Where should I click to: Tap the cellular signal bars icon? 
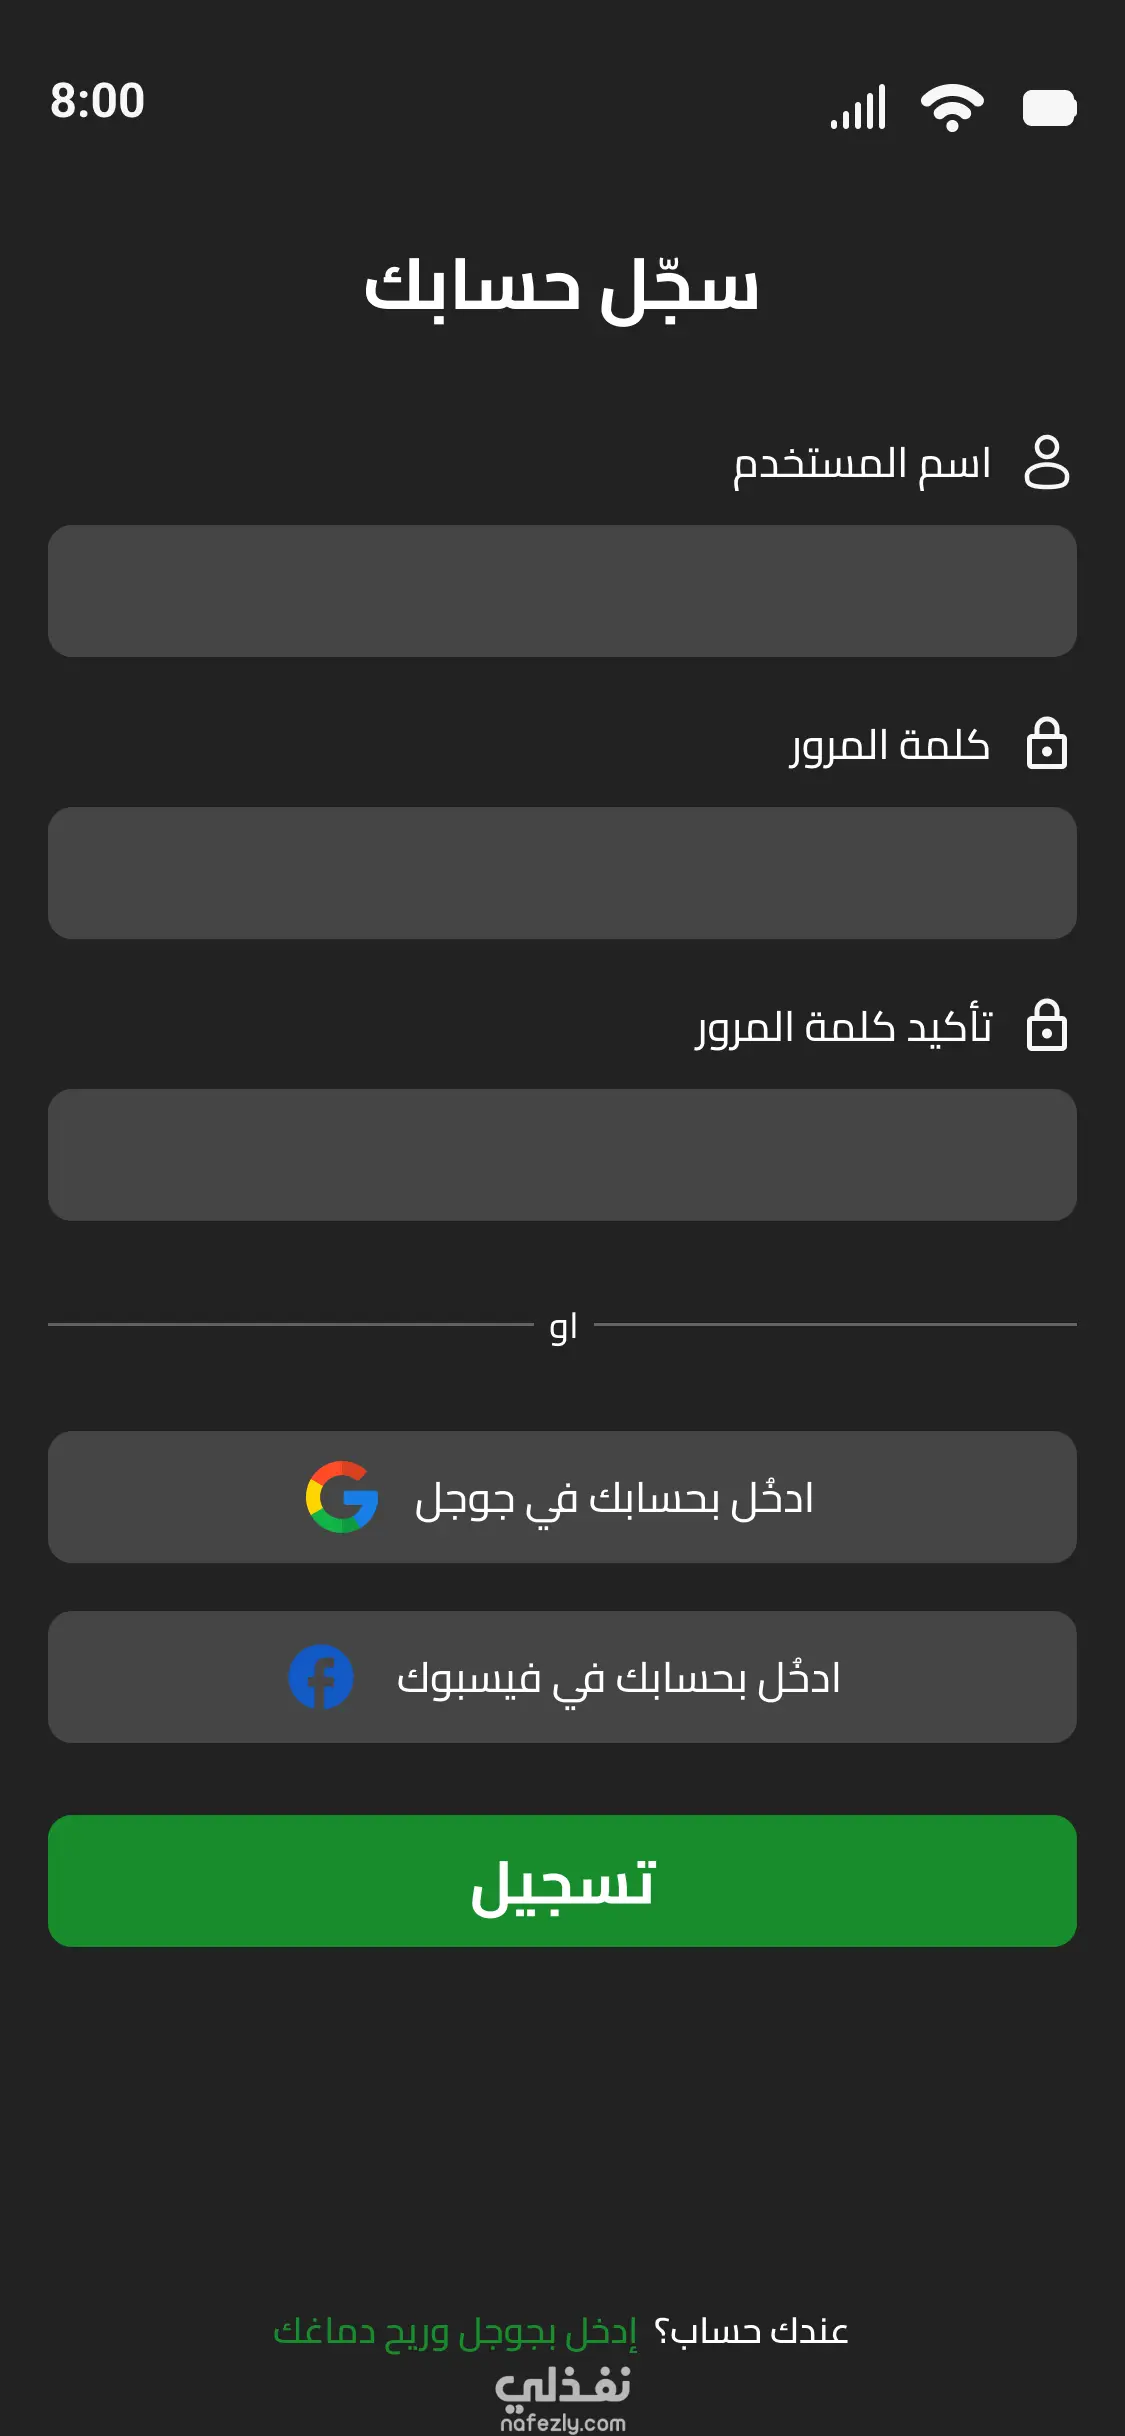pyautogui.click(x=859, y=108)
